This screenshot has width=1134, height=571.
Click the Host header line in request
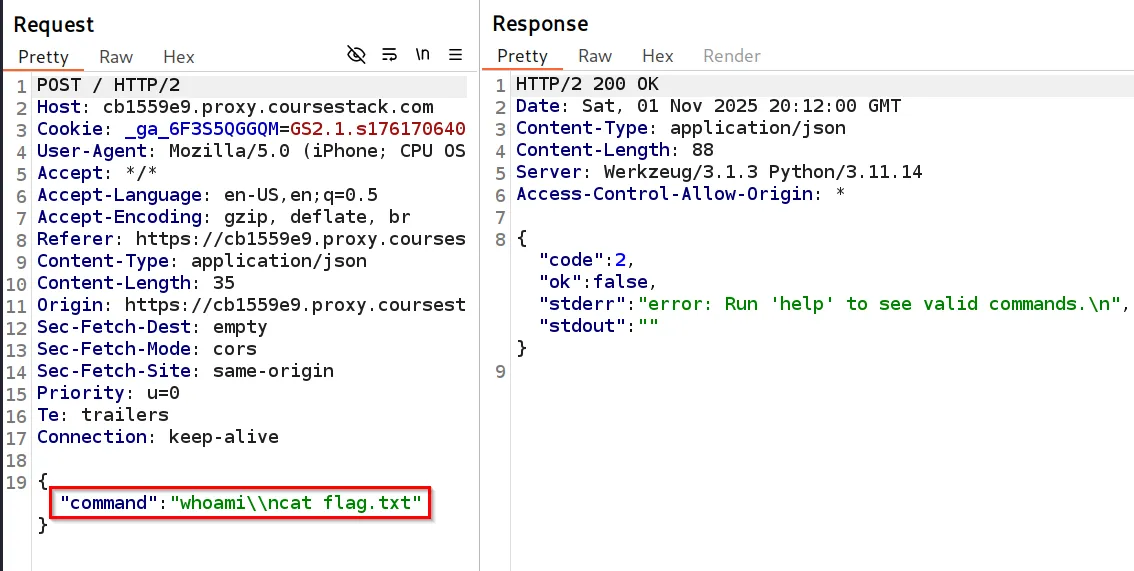click(235, 107)
